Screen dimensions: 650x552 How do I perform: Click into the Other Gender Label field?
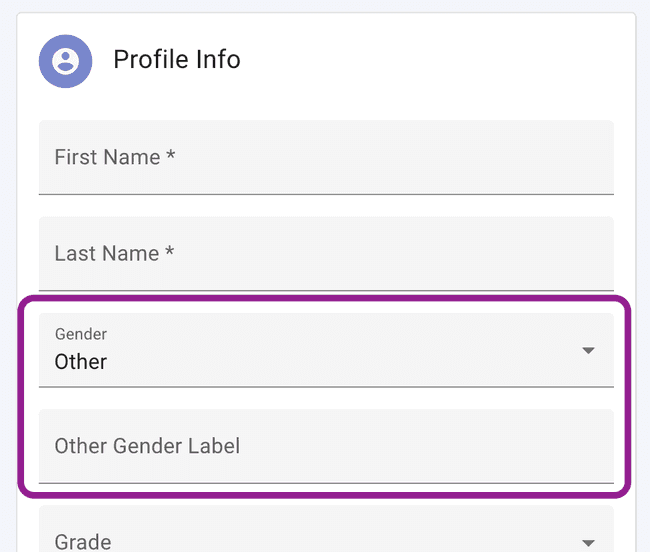click(325, 446)
